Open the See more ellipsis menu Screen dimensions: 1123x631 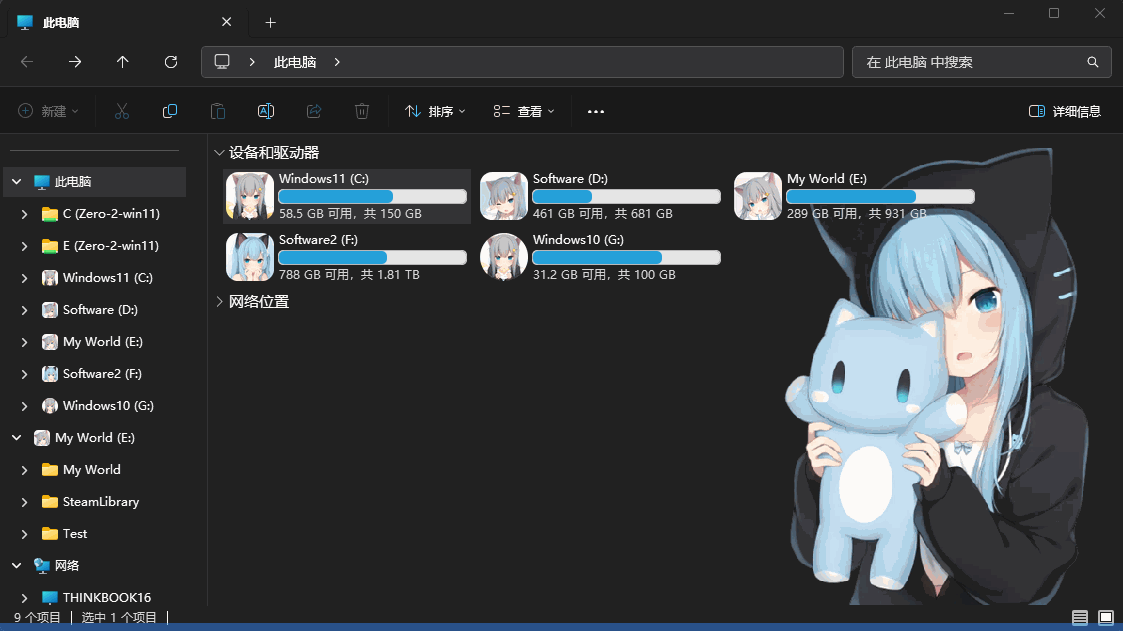pos(596,111)
